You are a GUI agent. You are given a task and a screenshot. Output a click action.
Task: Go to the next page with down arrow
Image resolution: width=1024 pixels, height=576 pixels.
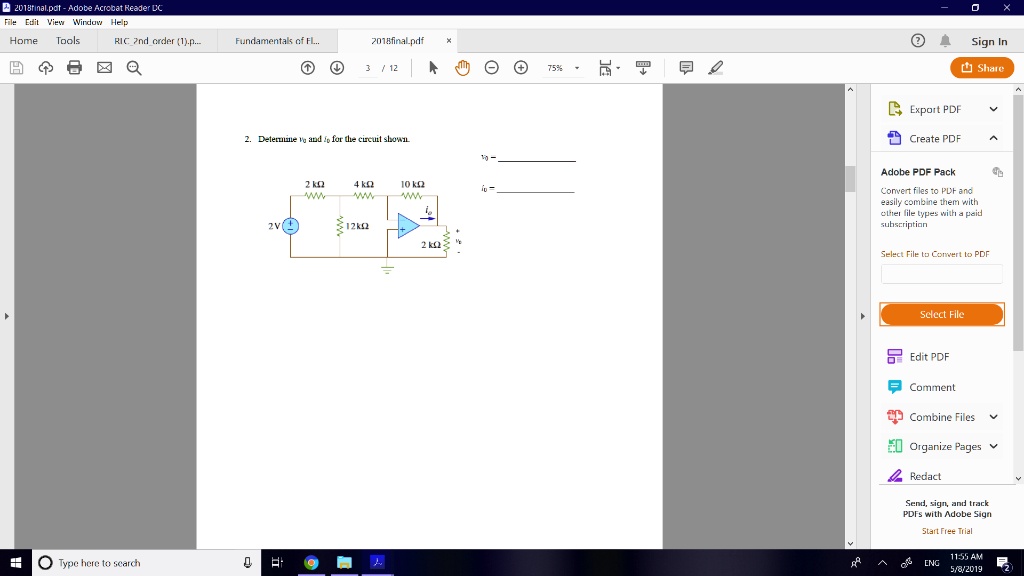(337, 68)
